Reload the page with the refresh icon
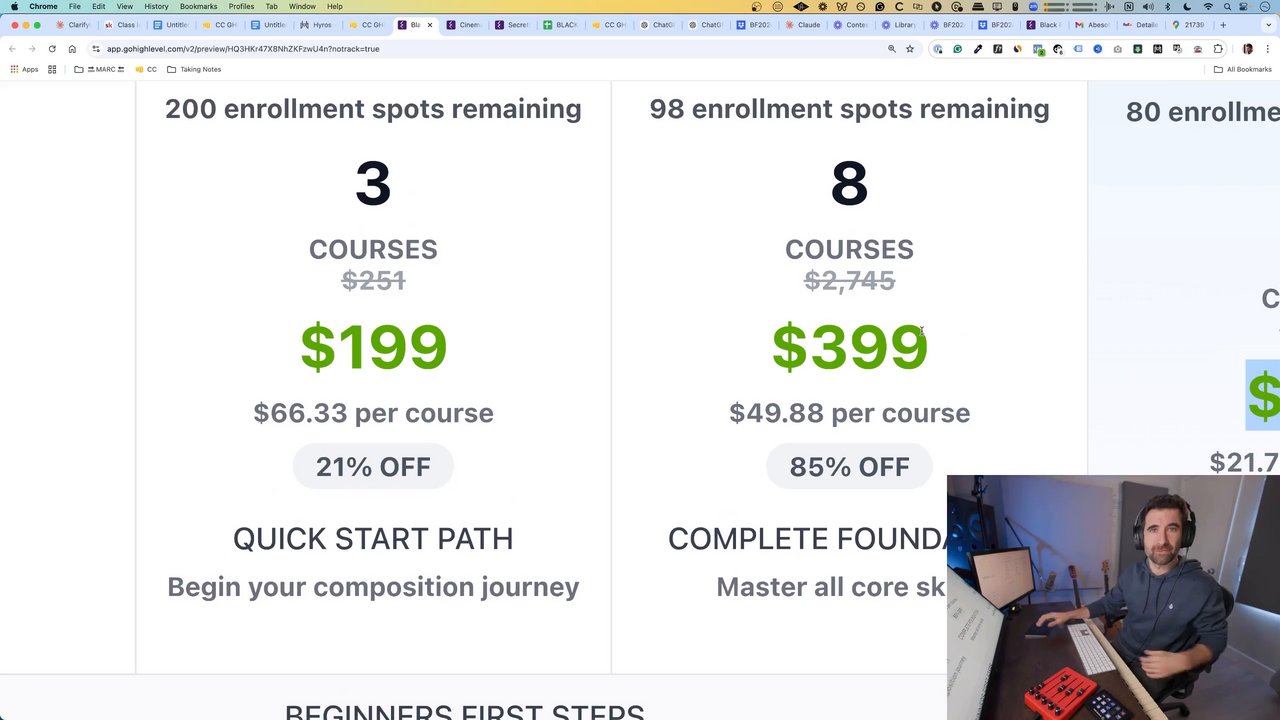Viewport: 1280px width, 720px height. click(x=52, y=49)
